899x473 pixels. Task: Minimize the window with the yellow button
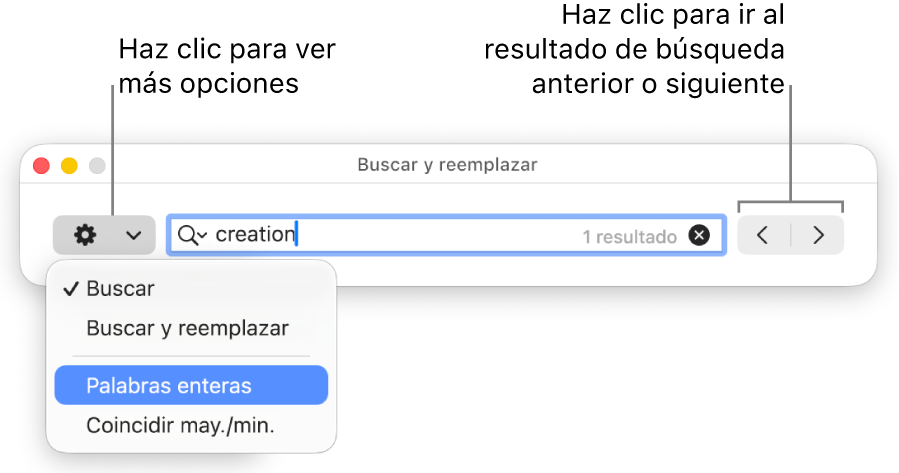[69, 165]
